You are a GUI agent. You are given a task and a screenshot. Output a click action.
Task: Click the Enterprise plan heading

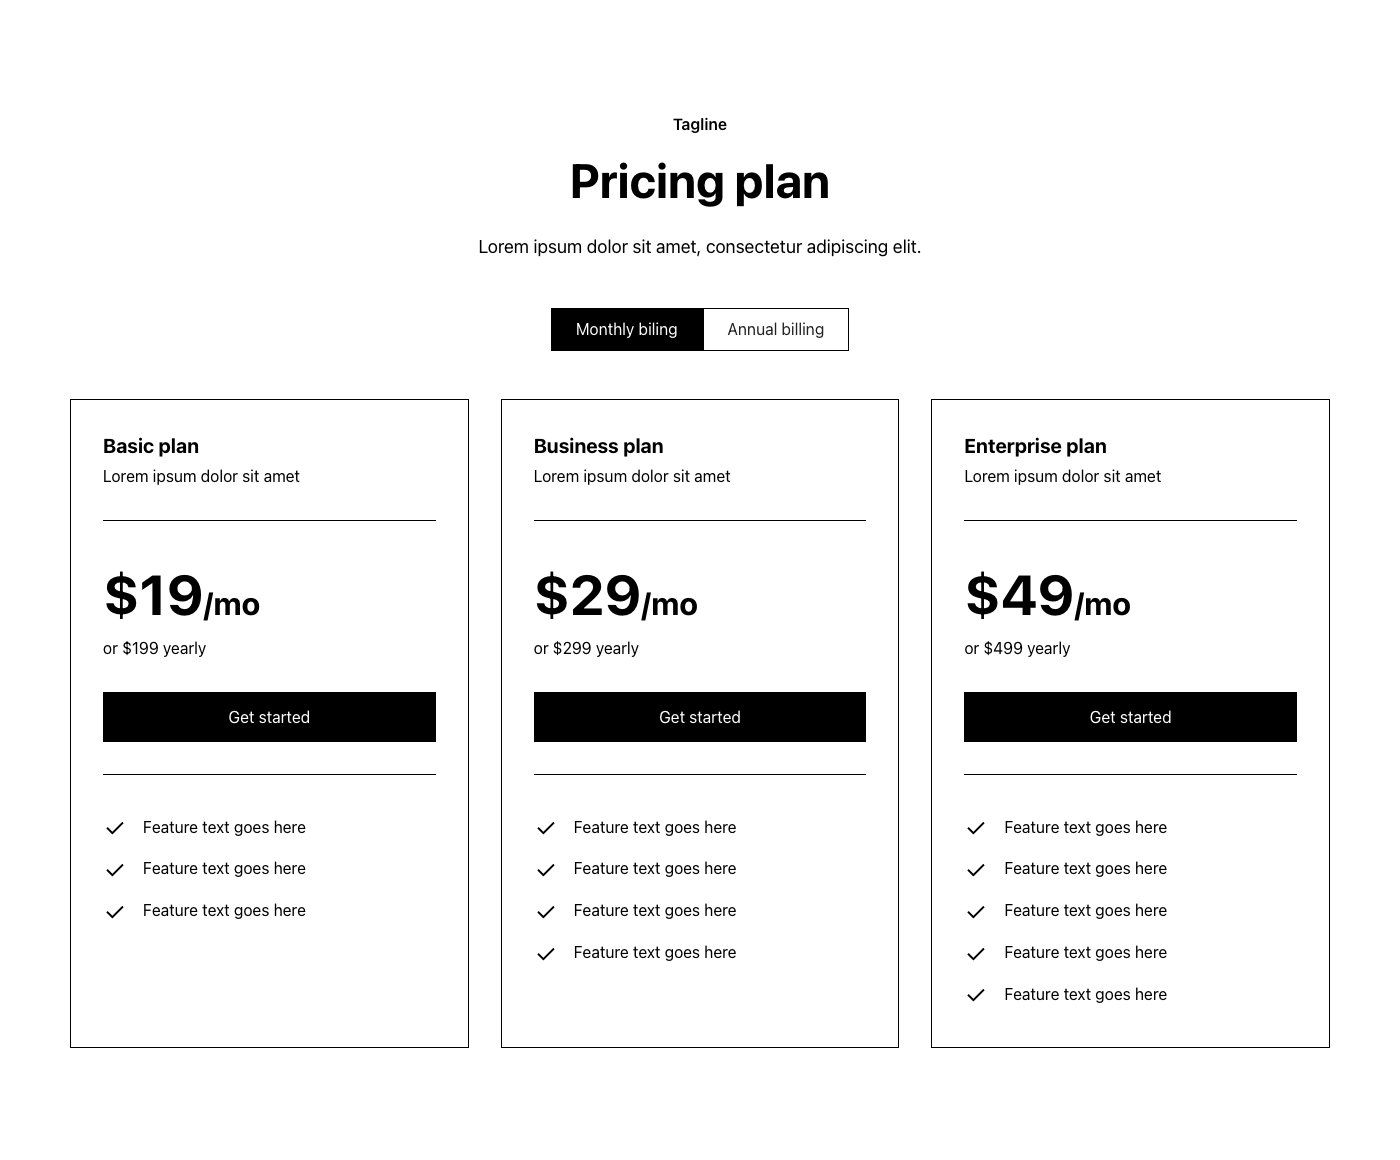(x=1035, y=446)
